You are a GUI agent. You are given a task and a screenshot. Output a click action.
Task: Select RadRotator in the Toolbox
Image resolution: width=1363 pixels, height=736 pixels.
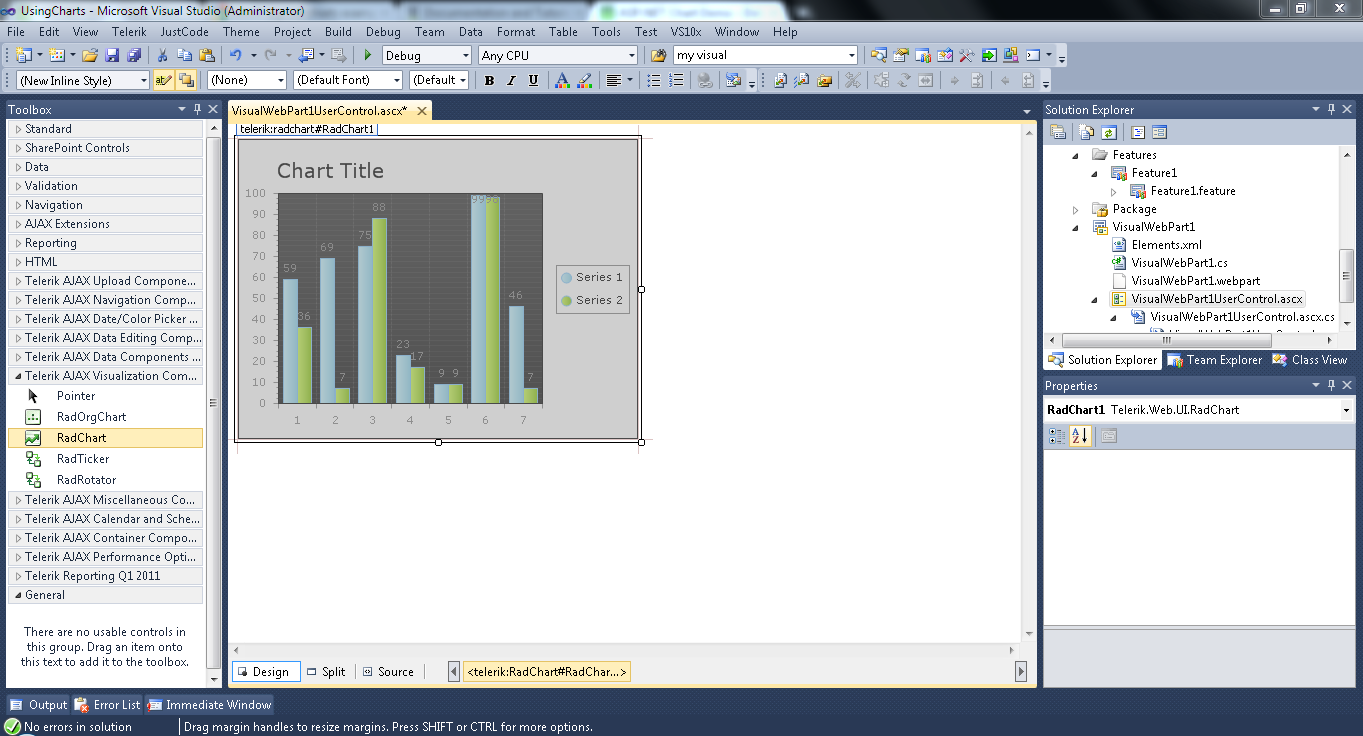[105, 480]
